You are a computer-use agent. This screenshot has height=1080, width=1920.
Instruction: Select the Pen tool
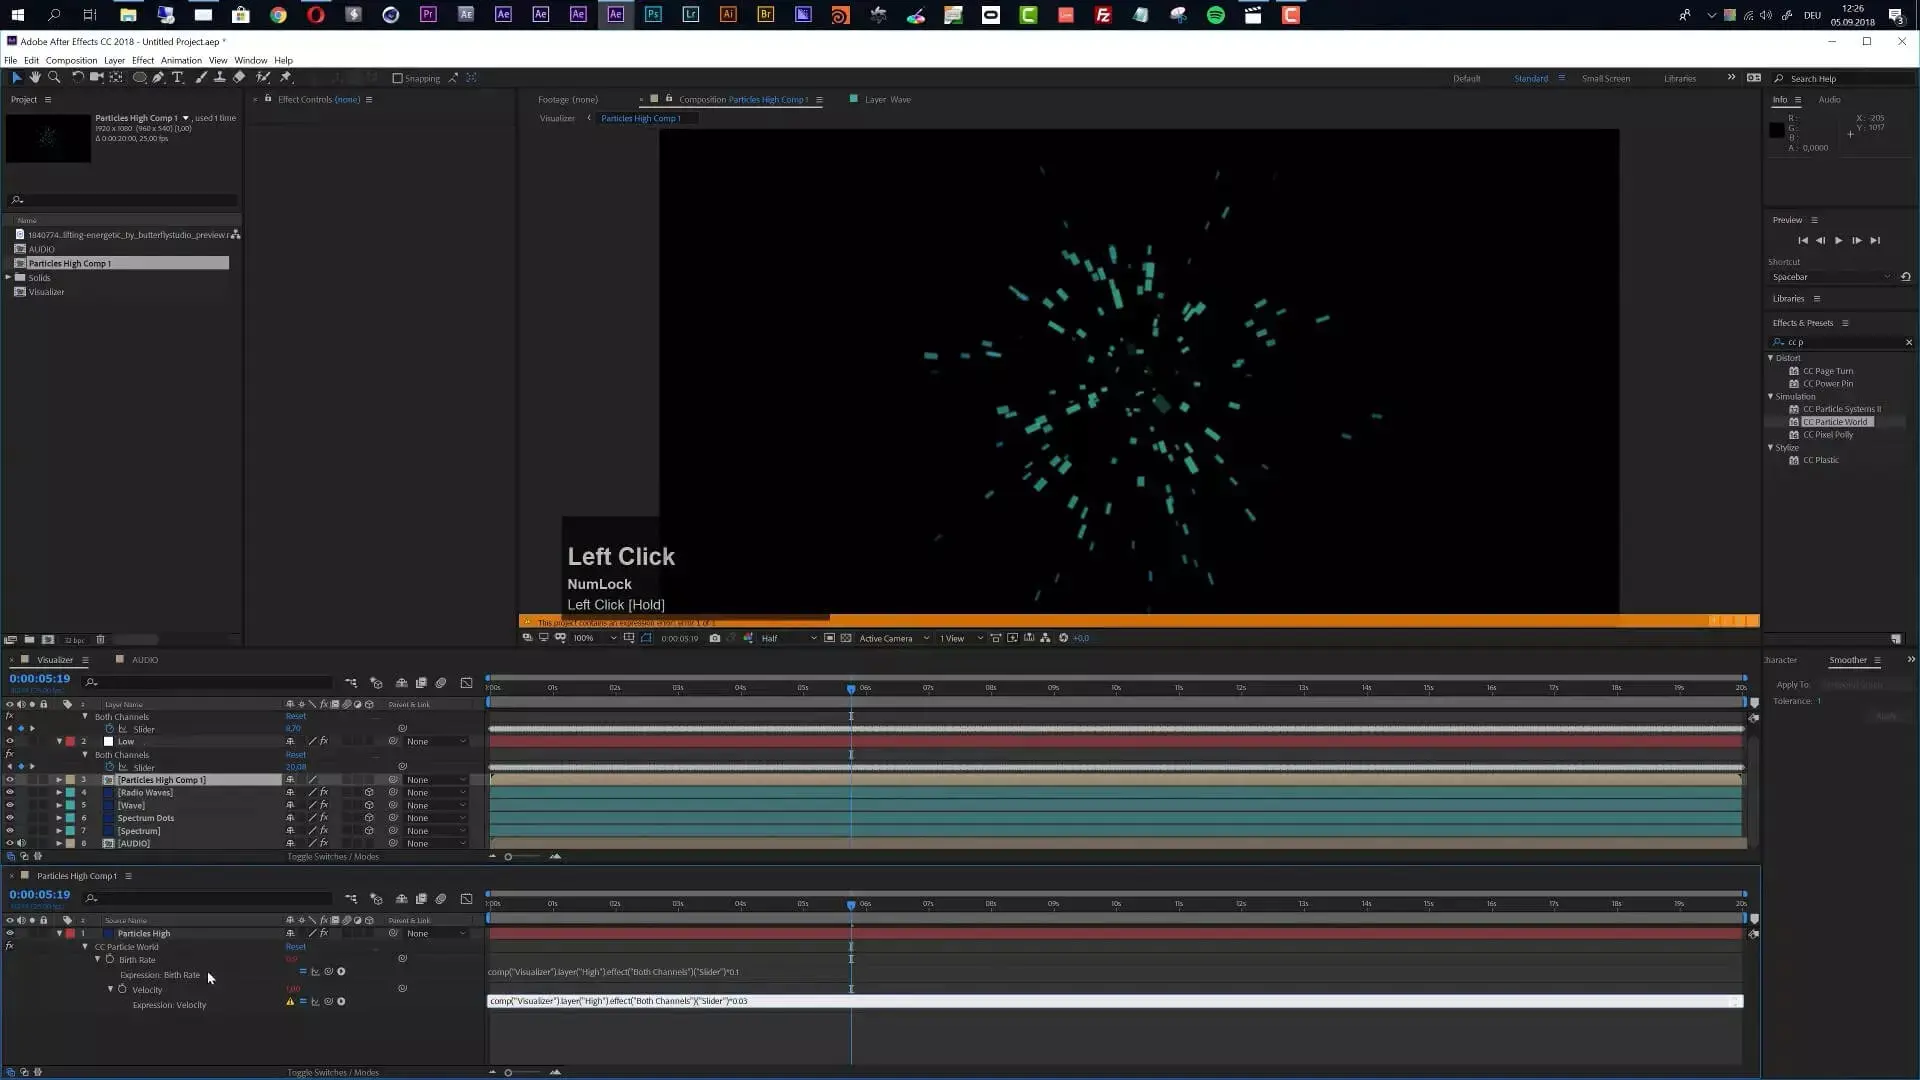tap(158, 77)
